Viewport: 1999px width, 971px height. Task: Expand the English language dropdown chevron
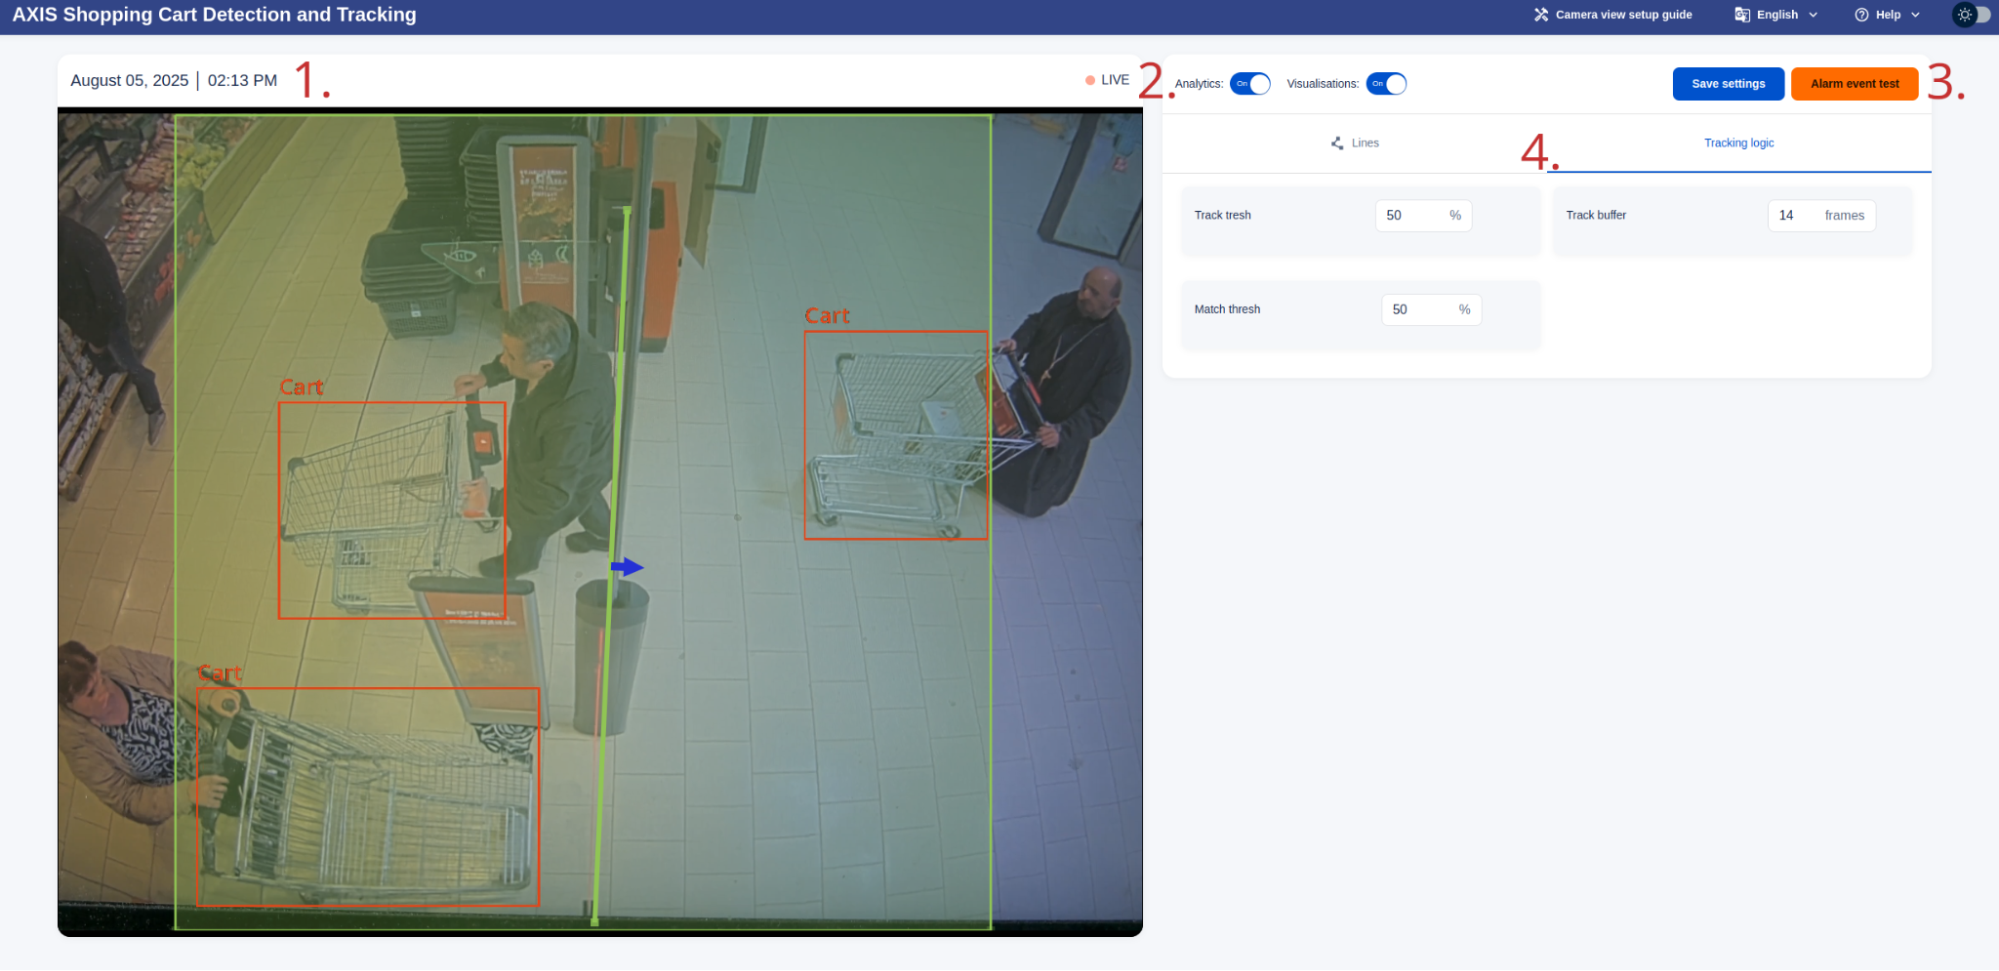1813,15
